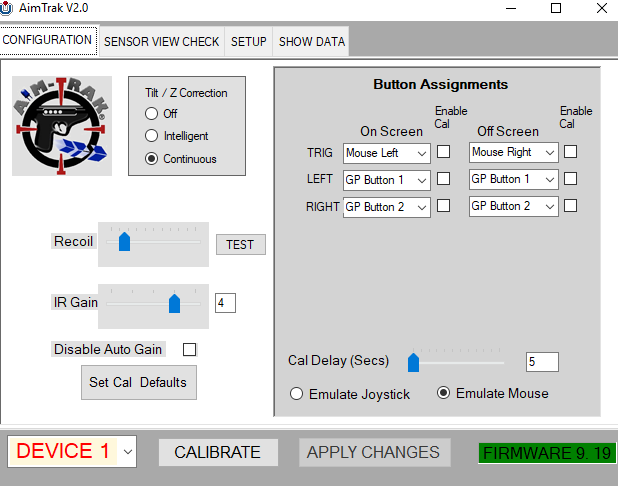Screen dimensions: 618x486
Task: Click the FIRMWARE 9.19 indicator
Action: pyautogui.click(x=547, y=453)
